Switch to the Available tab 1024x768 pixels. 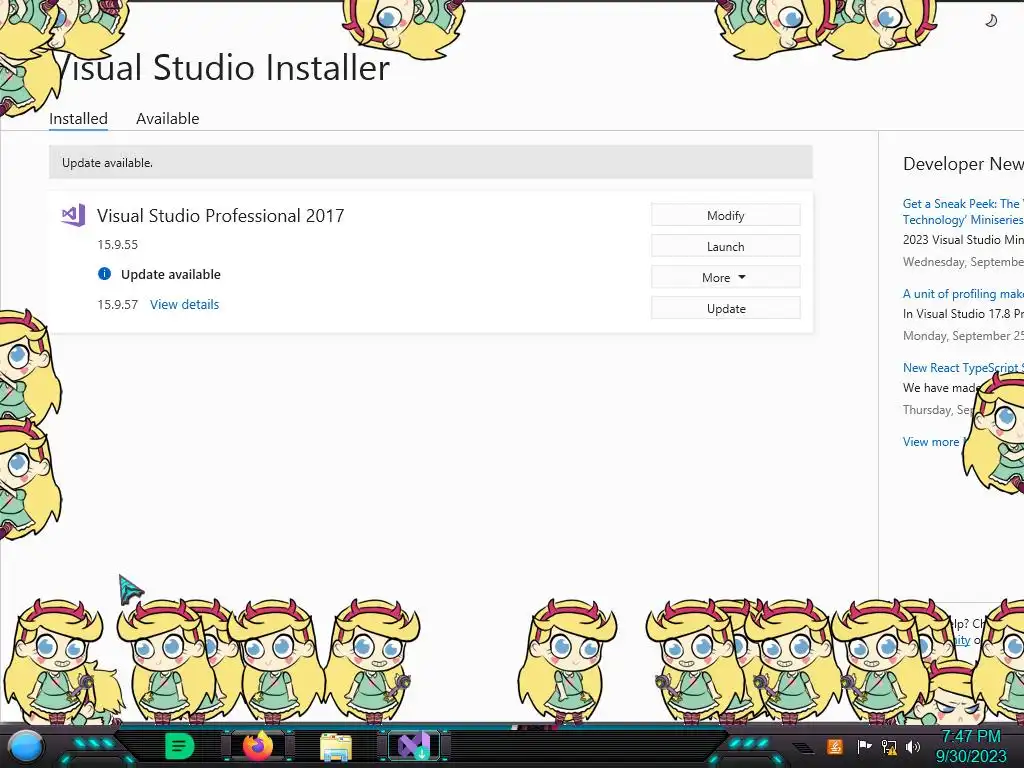(x=168, y=119)
